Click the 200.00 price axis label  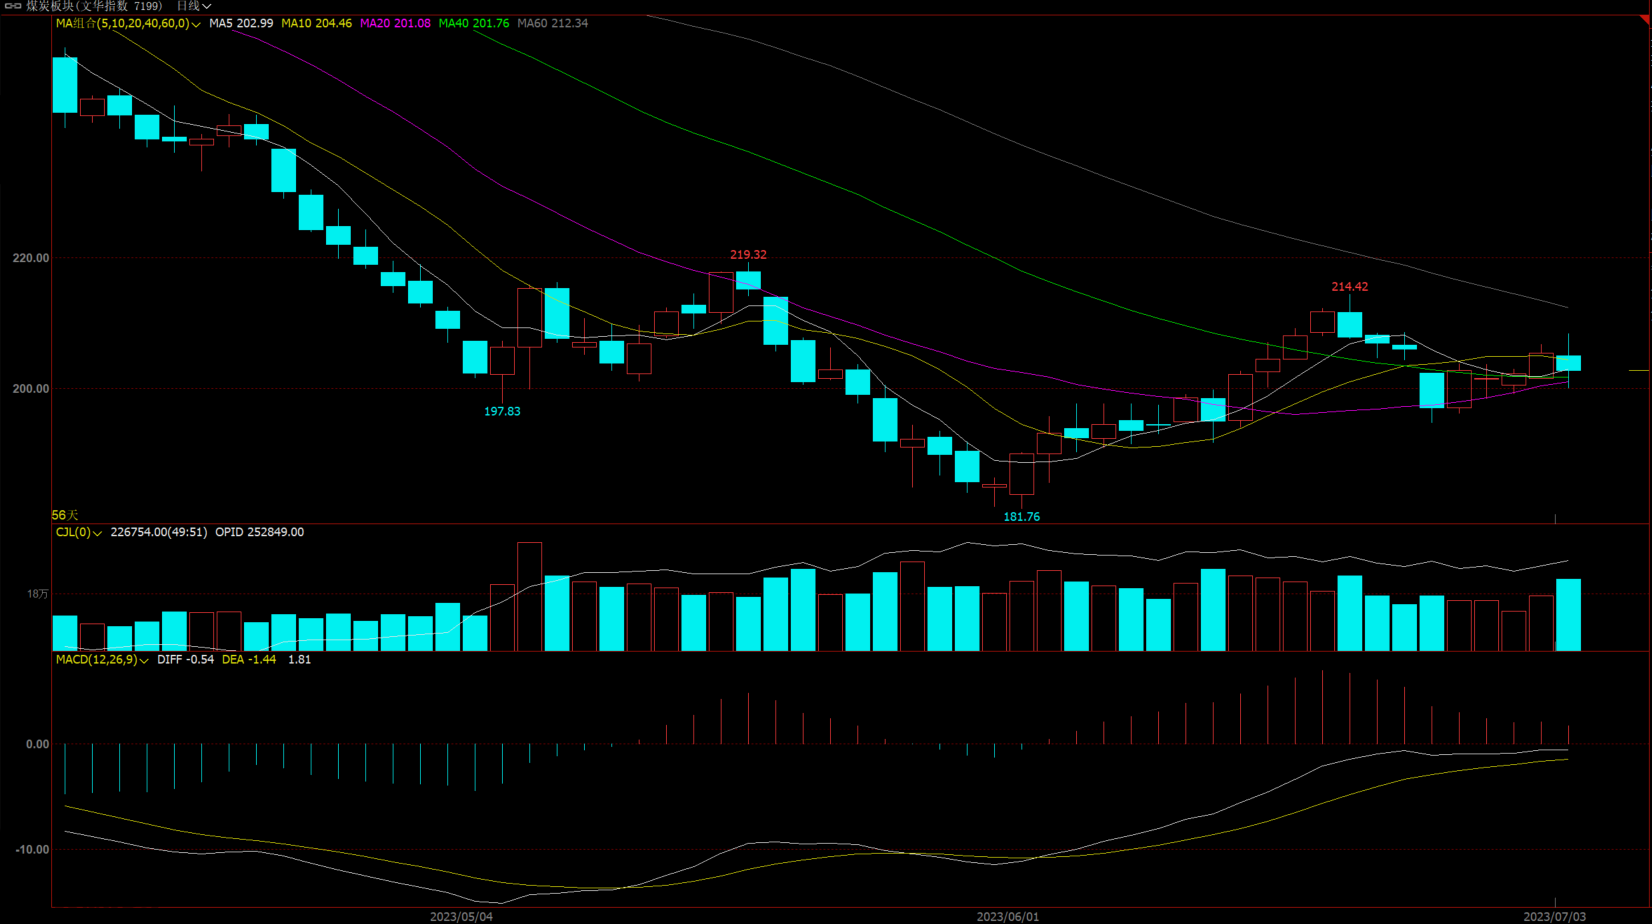(x=31, y=389)
